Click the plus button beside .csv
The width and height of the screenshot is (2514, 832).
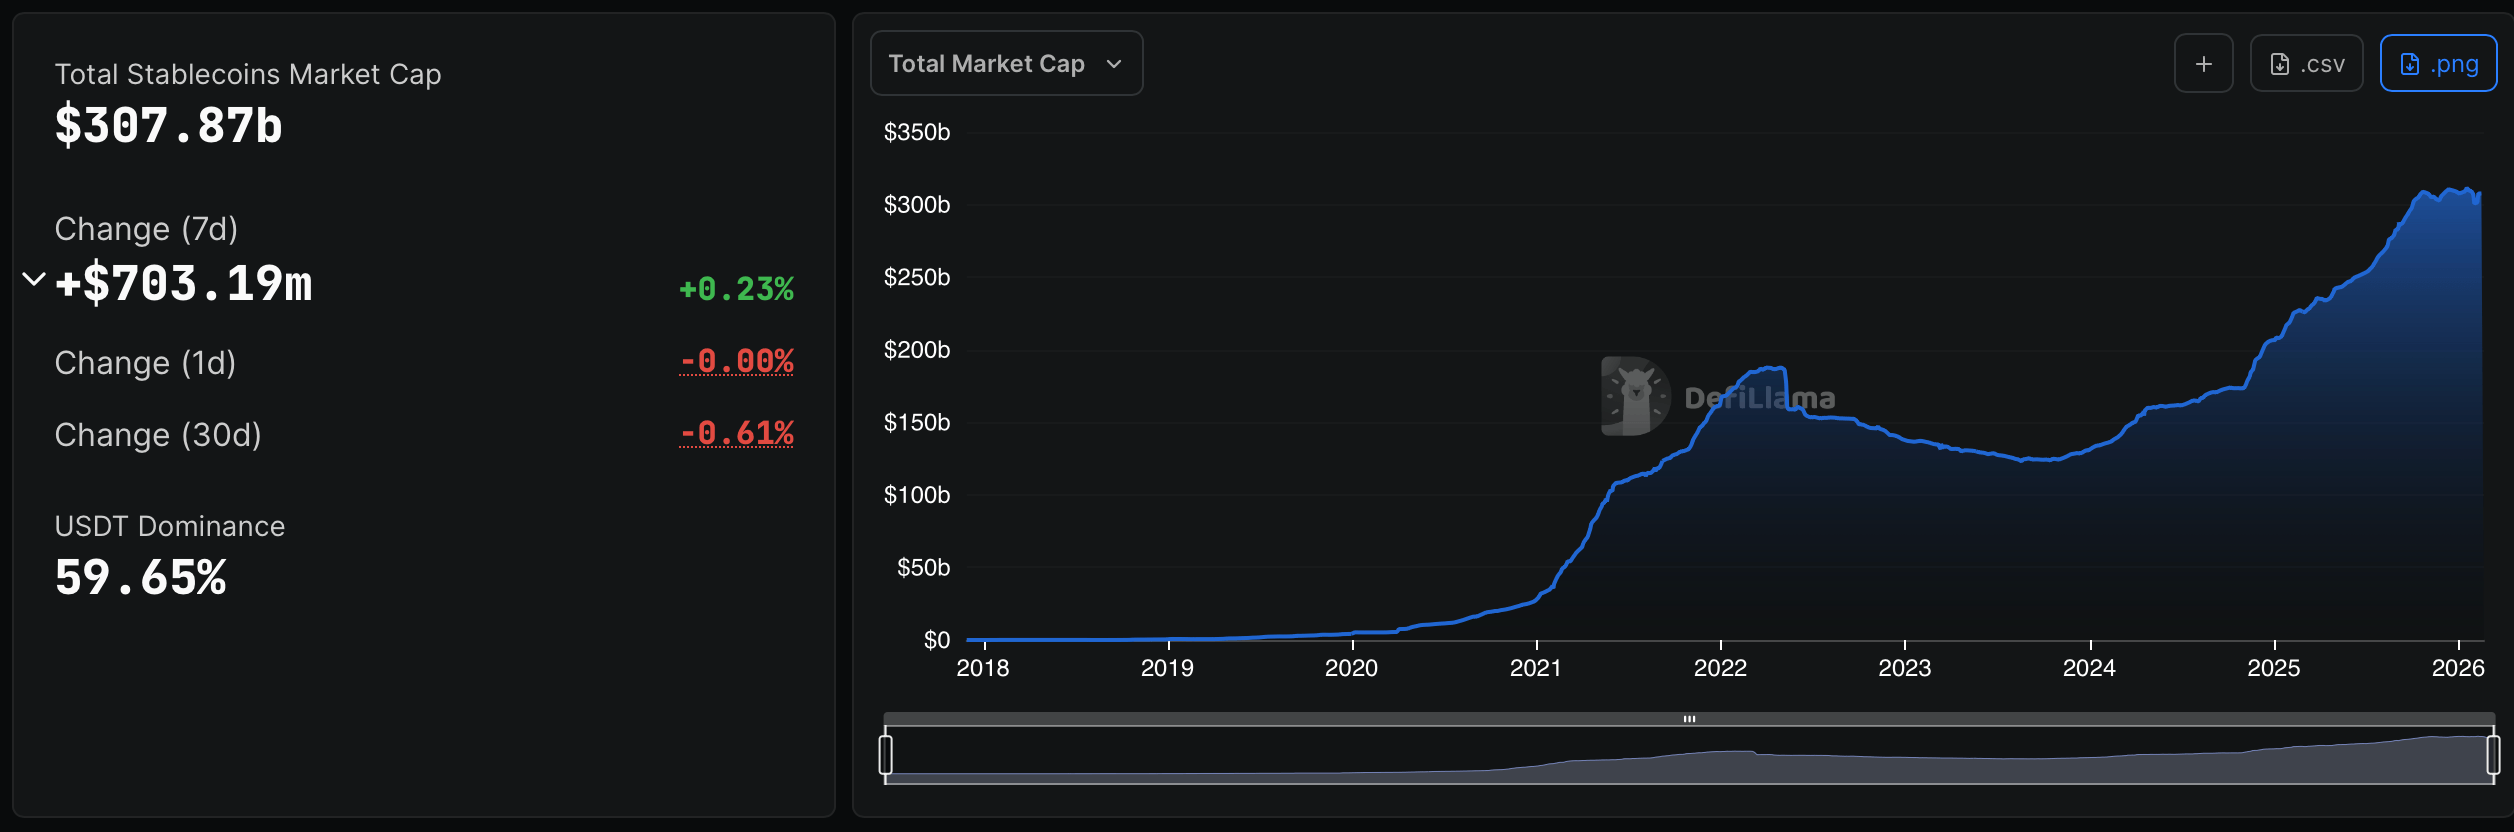tap(2203, 64)
